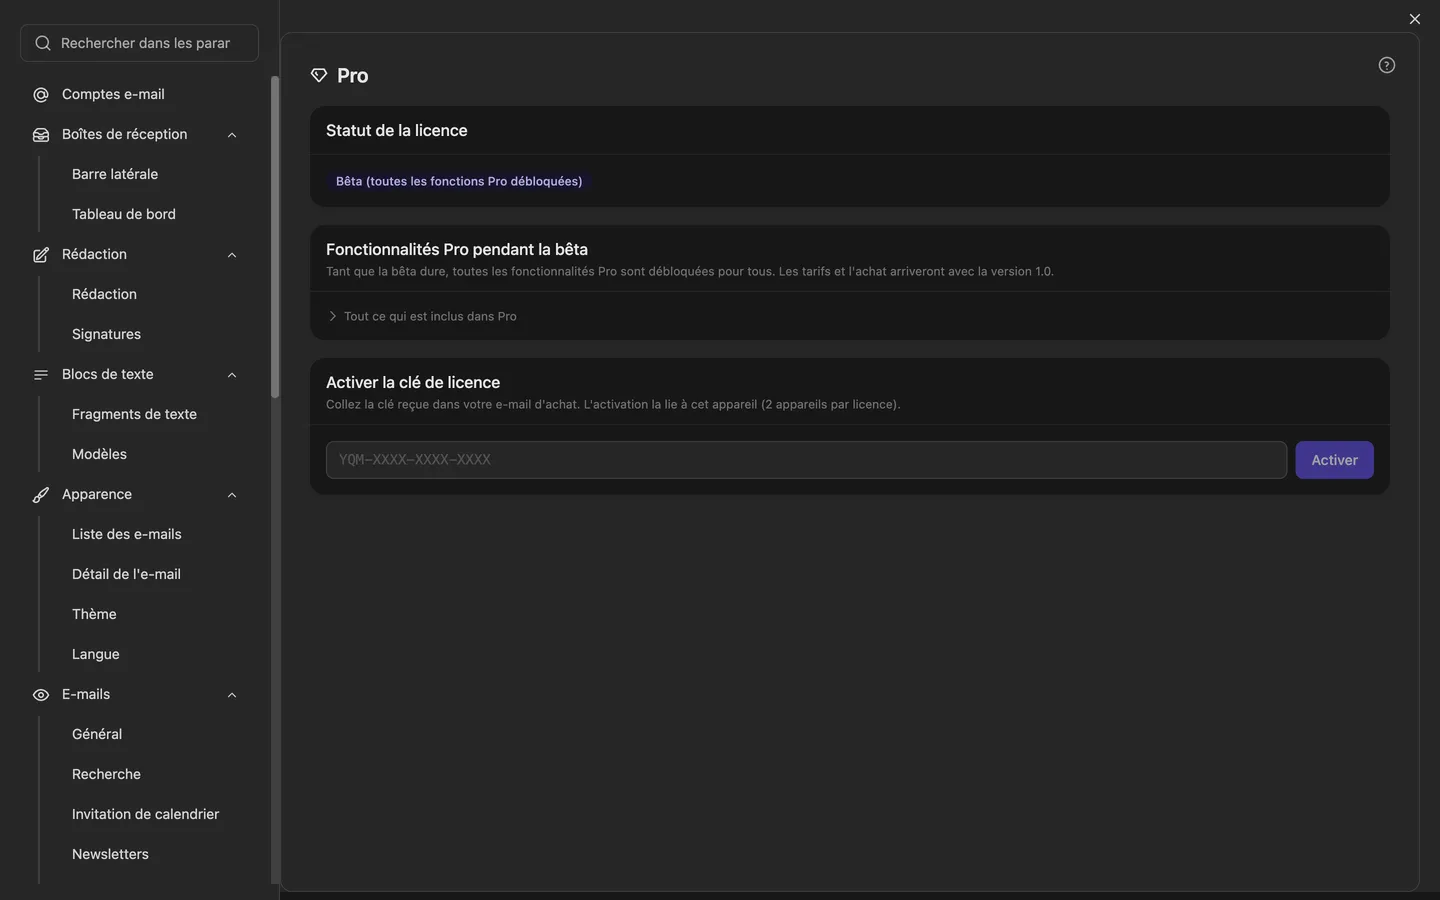Click the help question mark icon
The height and width of the screenshot is (900, 1440).
[1386, 65]
